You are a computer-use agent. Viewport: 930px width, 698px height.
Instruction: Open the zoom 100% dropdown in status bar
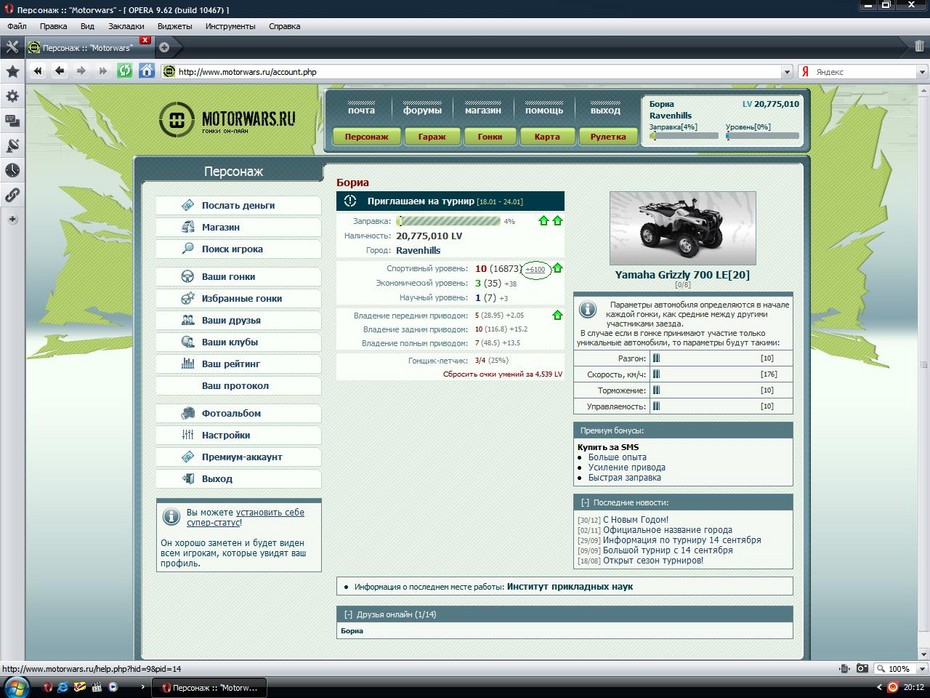pyautogui.click(x=922, y=668)
